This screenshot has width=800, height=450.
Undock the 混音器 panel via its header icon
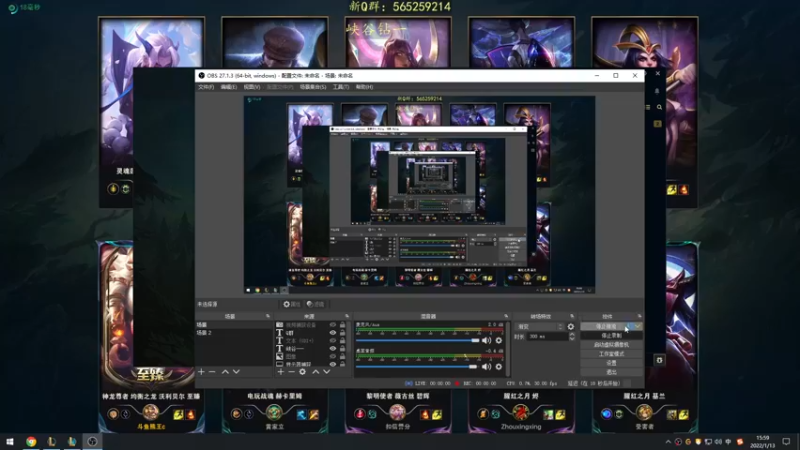pyautogui.click(x=506, y=316)
